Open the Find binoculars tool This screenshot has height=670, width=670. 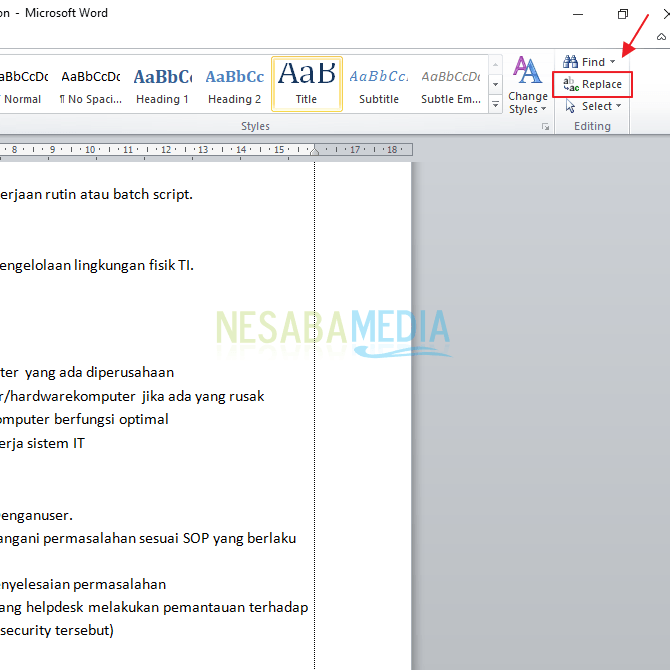584,62
